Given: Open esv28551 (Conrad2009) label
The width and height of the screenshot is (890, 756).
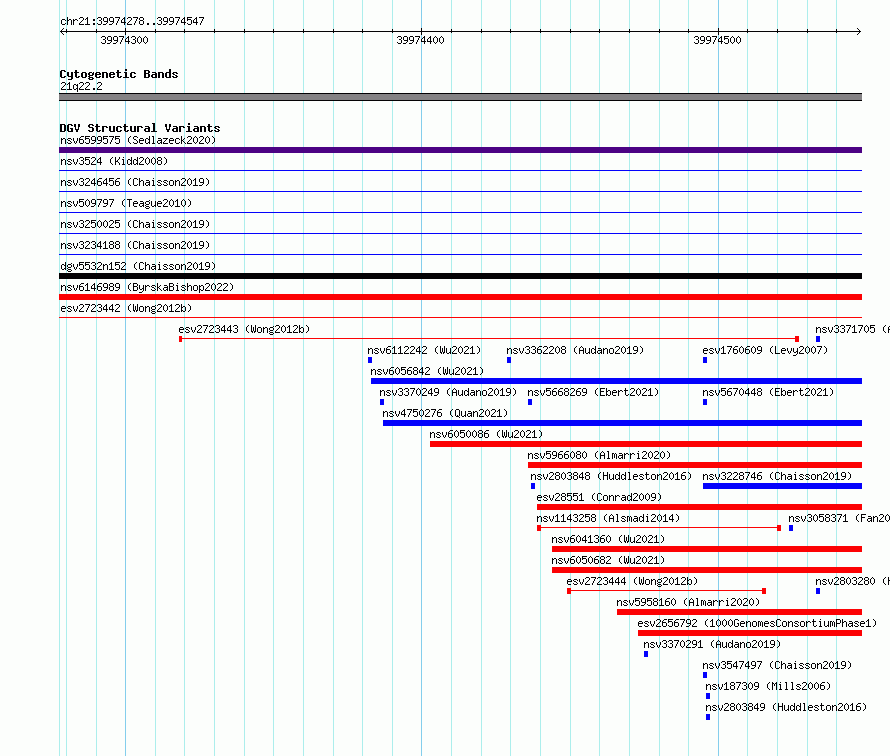Looking at the screenshot, I should click(x=599, y=497).
